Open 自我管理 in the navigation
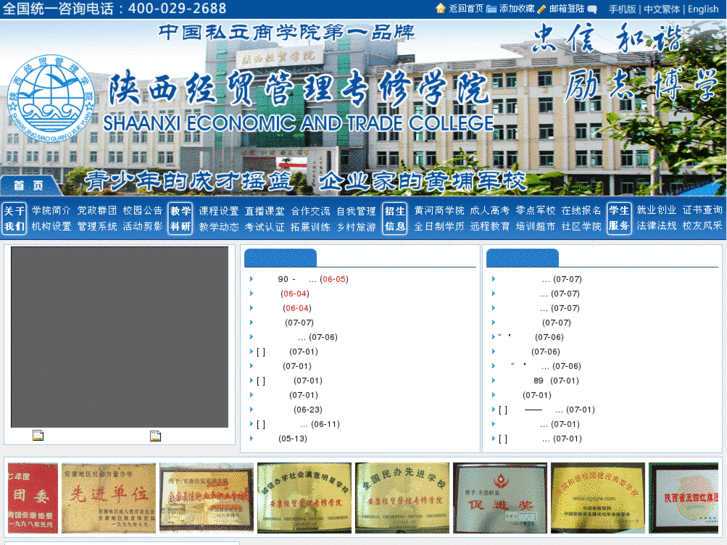The height and width of the screenshot is (545, 727). (x=356, y=211)
